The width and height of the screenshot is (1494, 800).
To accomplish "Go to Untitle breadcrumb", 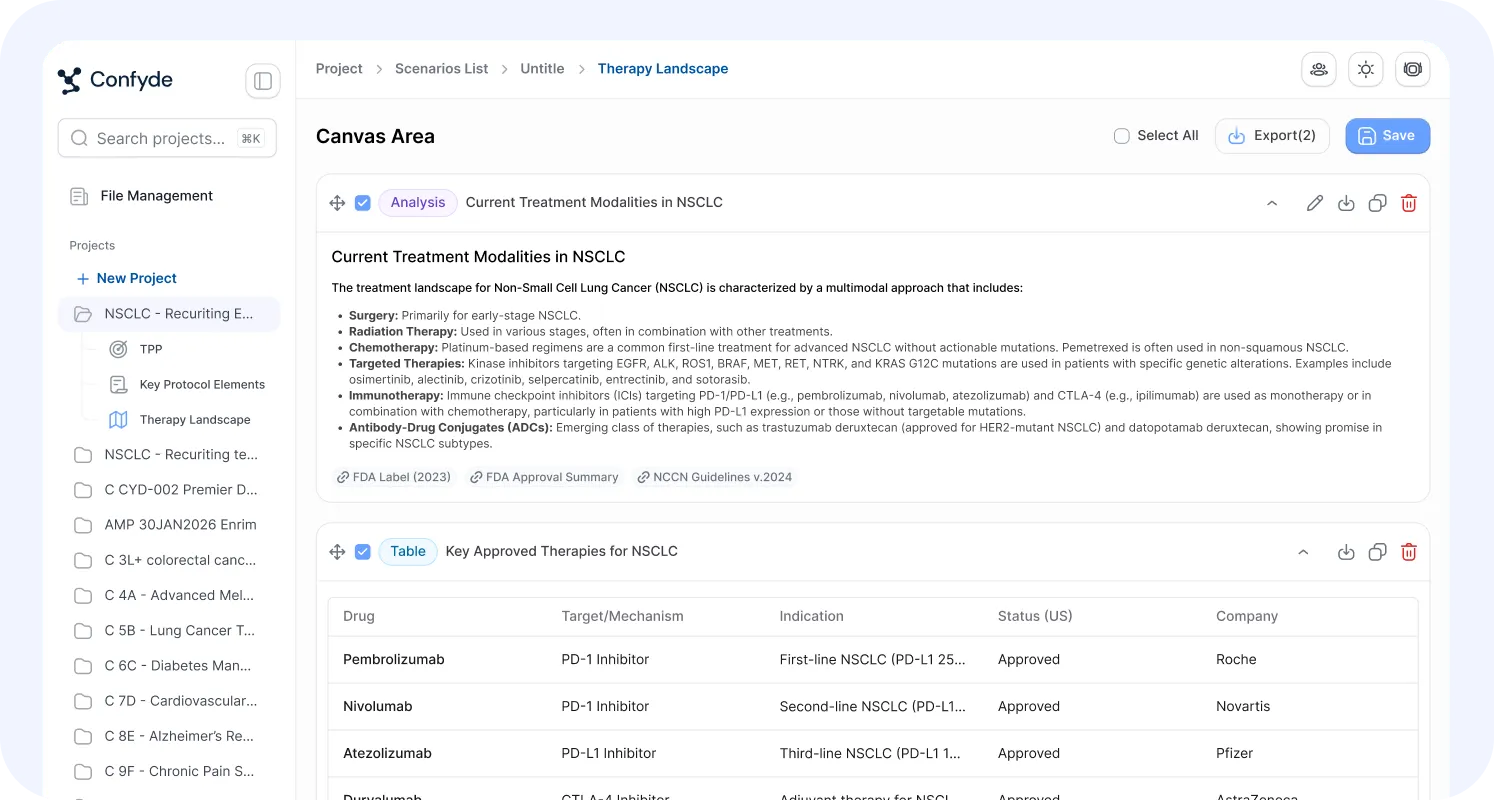I will [x=542, y=69].
